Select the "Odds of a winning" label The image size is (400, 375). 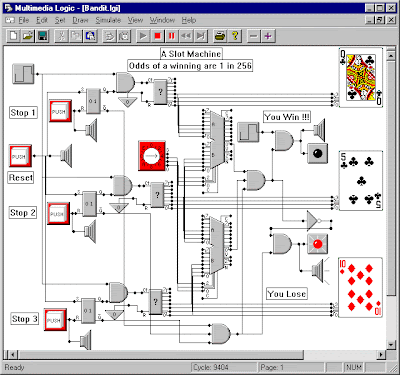coord(190,66)
